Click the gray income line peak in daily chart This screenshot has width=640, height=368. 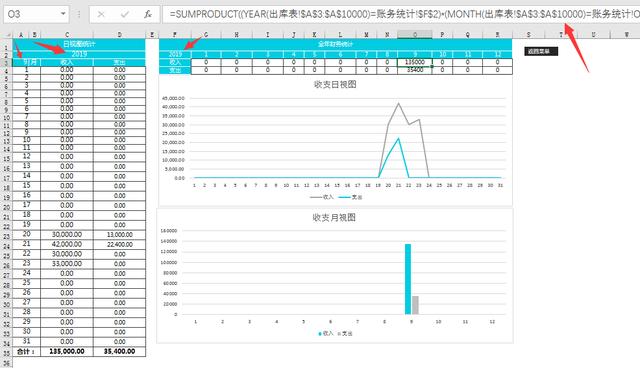(398, 104)
